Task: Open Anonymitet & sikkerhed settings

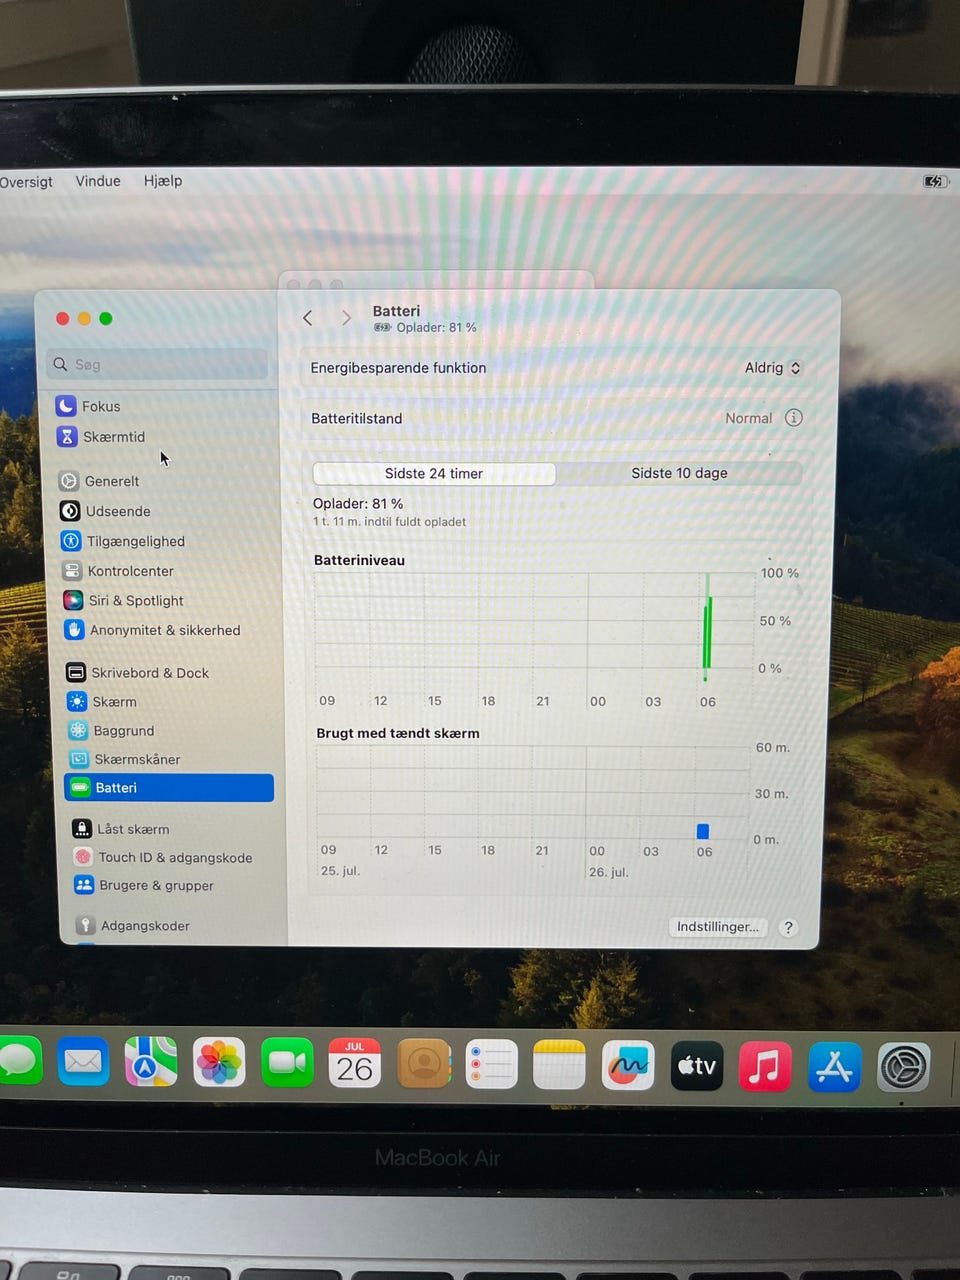Action: pyautogui.click(x=153, y=630)
